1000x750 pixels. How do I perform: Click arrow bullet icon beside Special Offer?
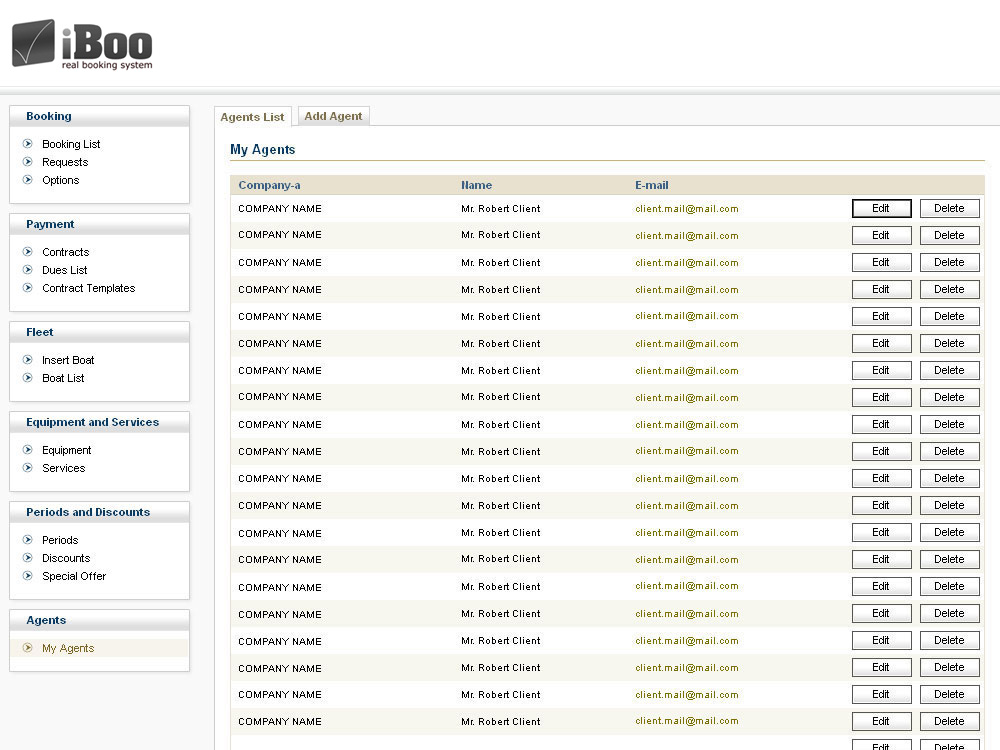(x=28, y=576)
